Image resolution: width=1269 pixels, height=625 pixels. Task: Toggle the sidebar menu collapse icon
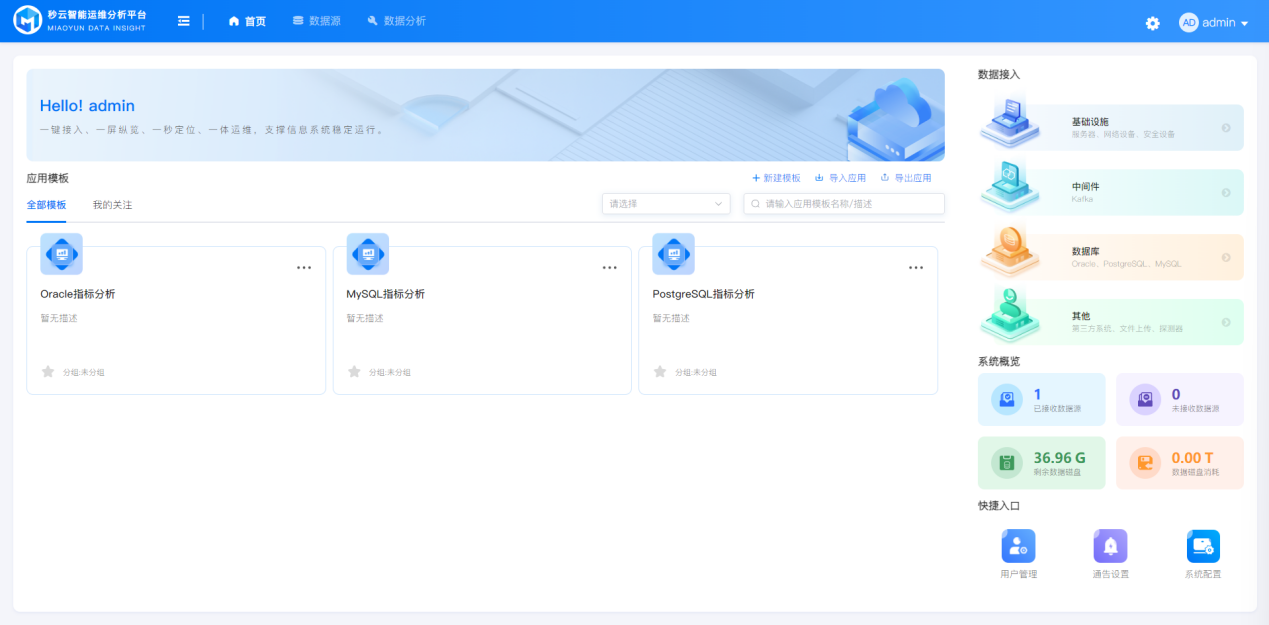click(184, 21)
